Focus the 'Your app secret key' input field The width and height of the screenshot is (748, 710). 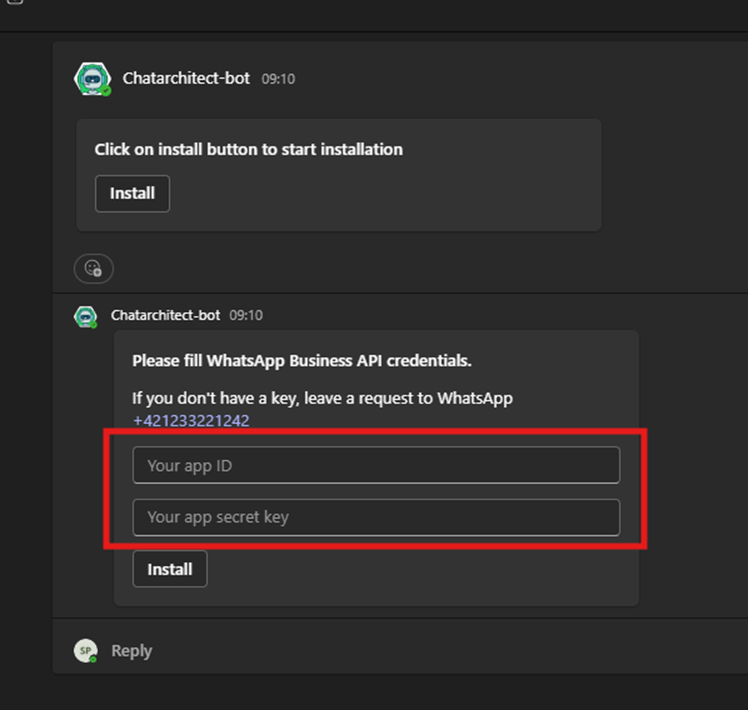pyautogui.click(x=376, y=517)
